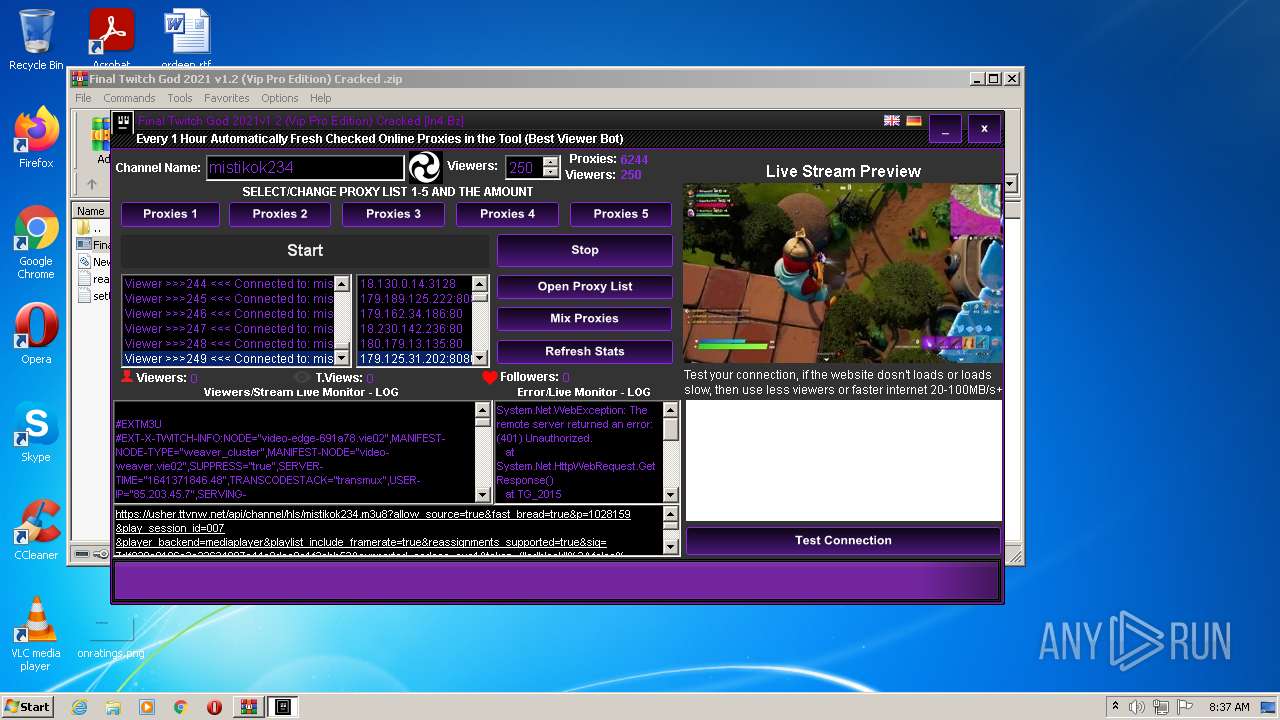The image size is (1280, 720).
Task: Select the German flag icon
Action: tap(914, 121)
